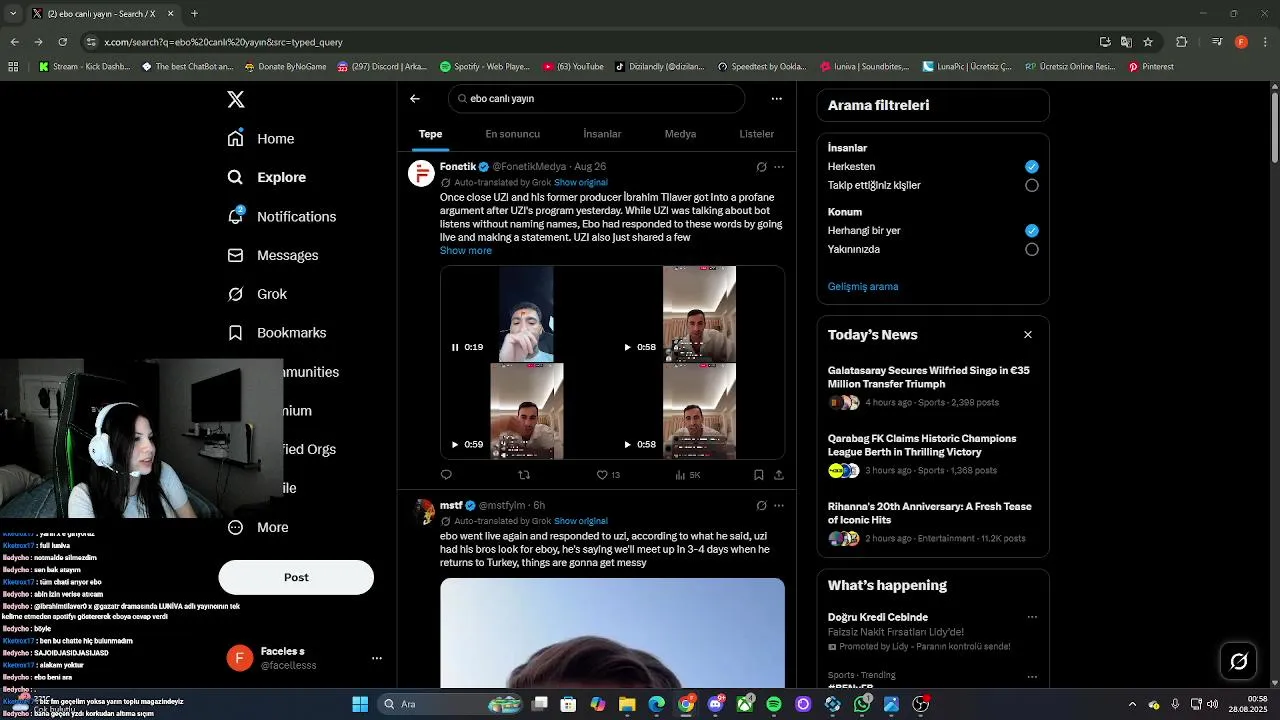This screenshot has width=1280, height=720.
Task: Open the Gelişmiş arama link
Action: pyautogui.click(x=863, y=286)
